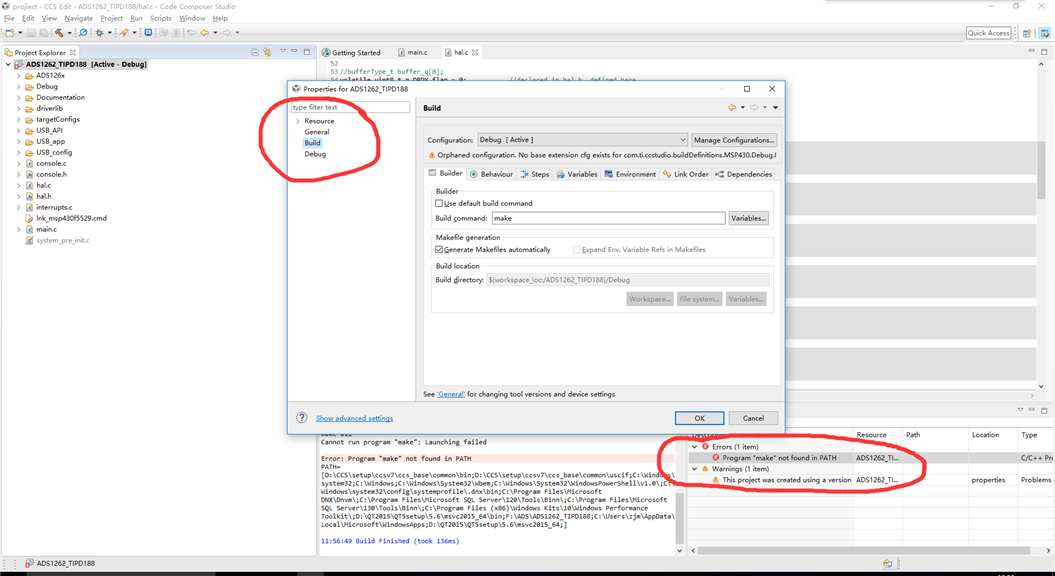Click the Debug bug toolbar icon
The image size is (1055, 576).
[x=100, y=32]
